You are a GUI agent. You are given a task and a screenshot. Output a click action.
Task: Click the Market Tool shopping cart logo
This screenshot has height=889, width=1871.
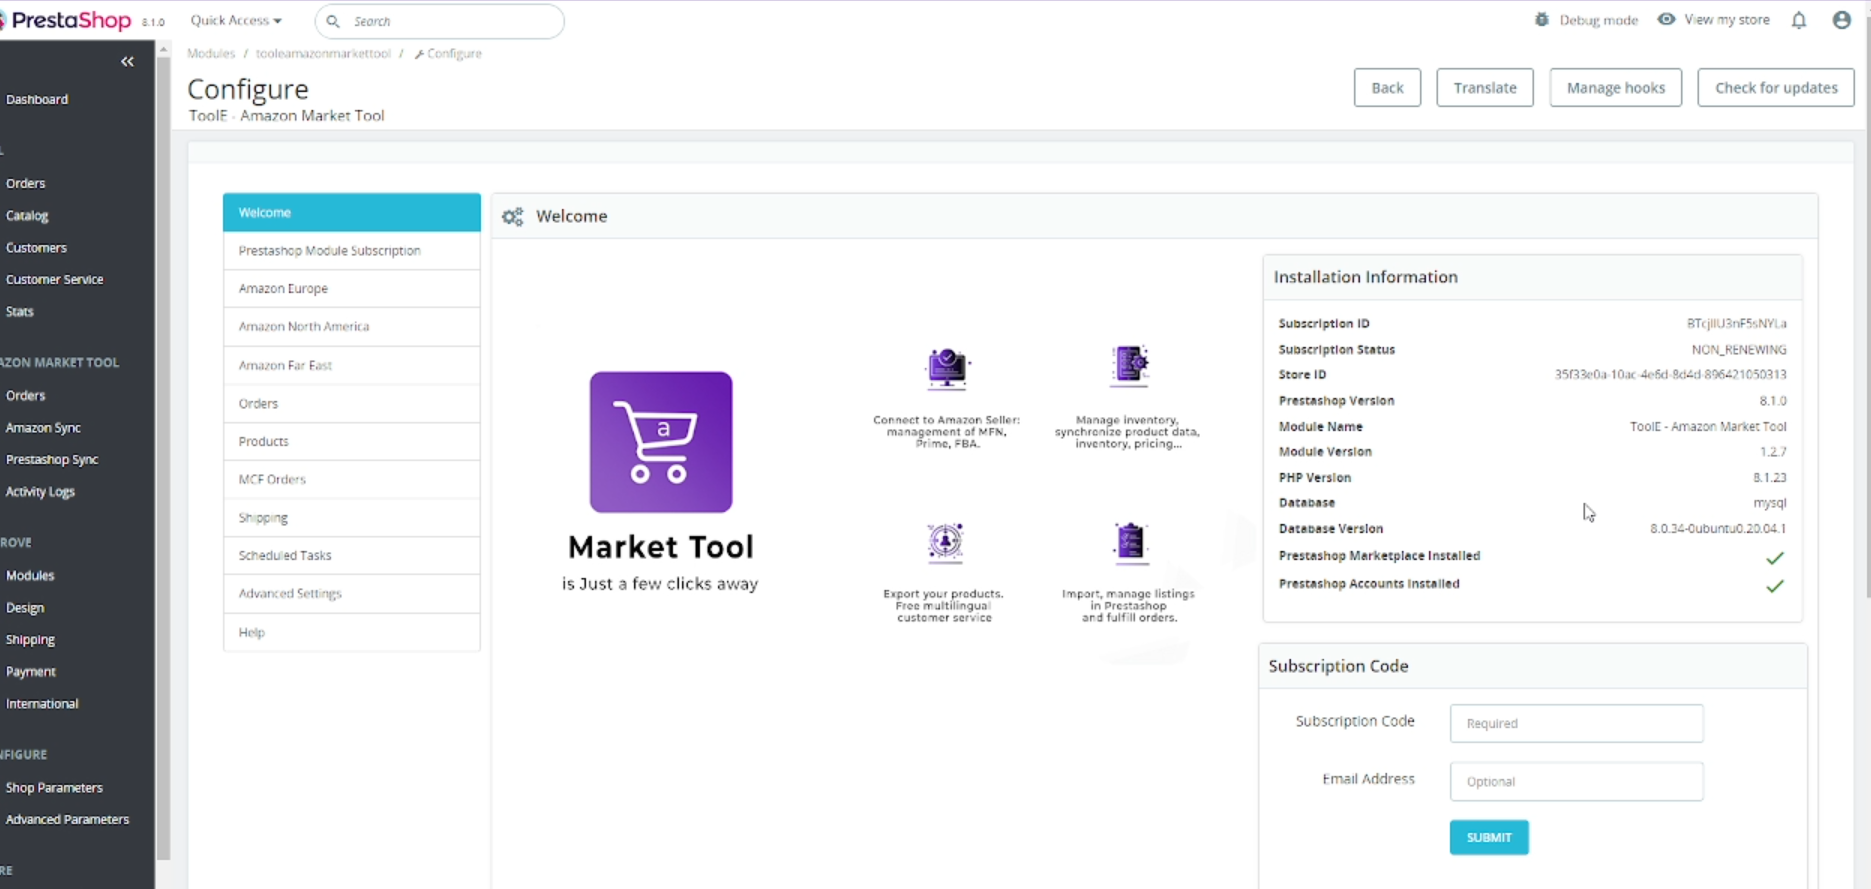coord(661,442)
